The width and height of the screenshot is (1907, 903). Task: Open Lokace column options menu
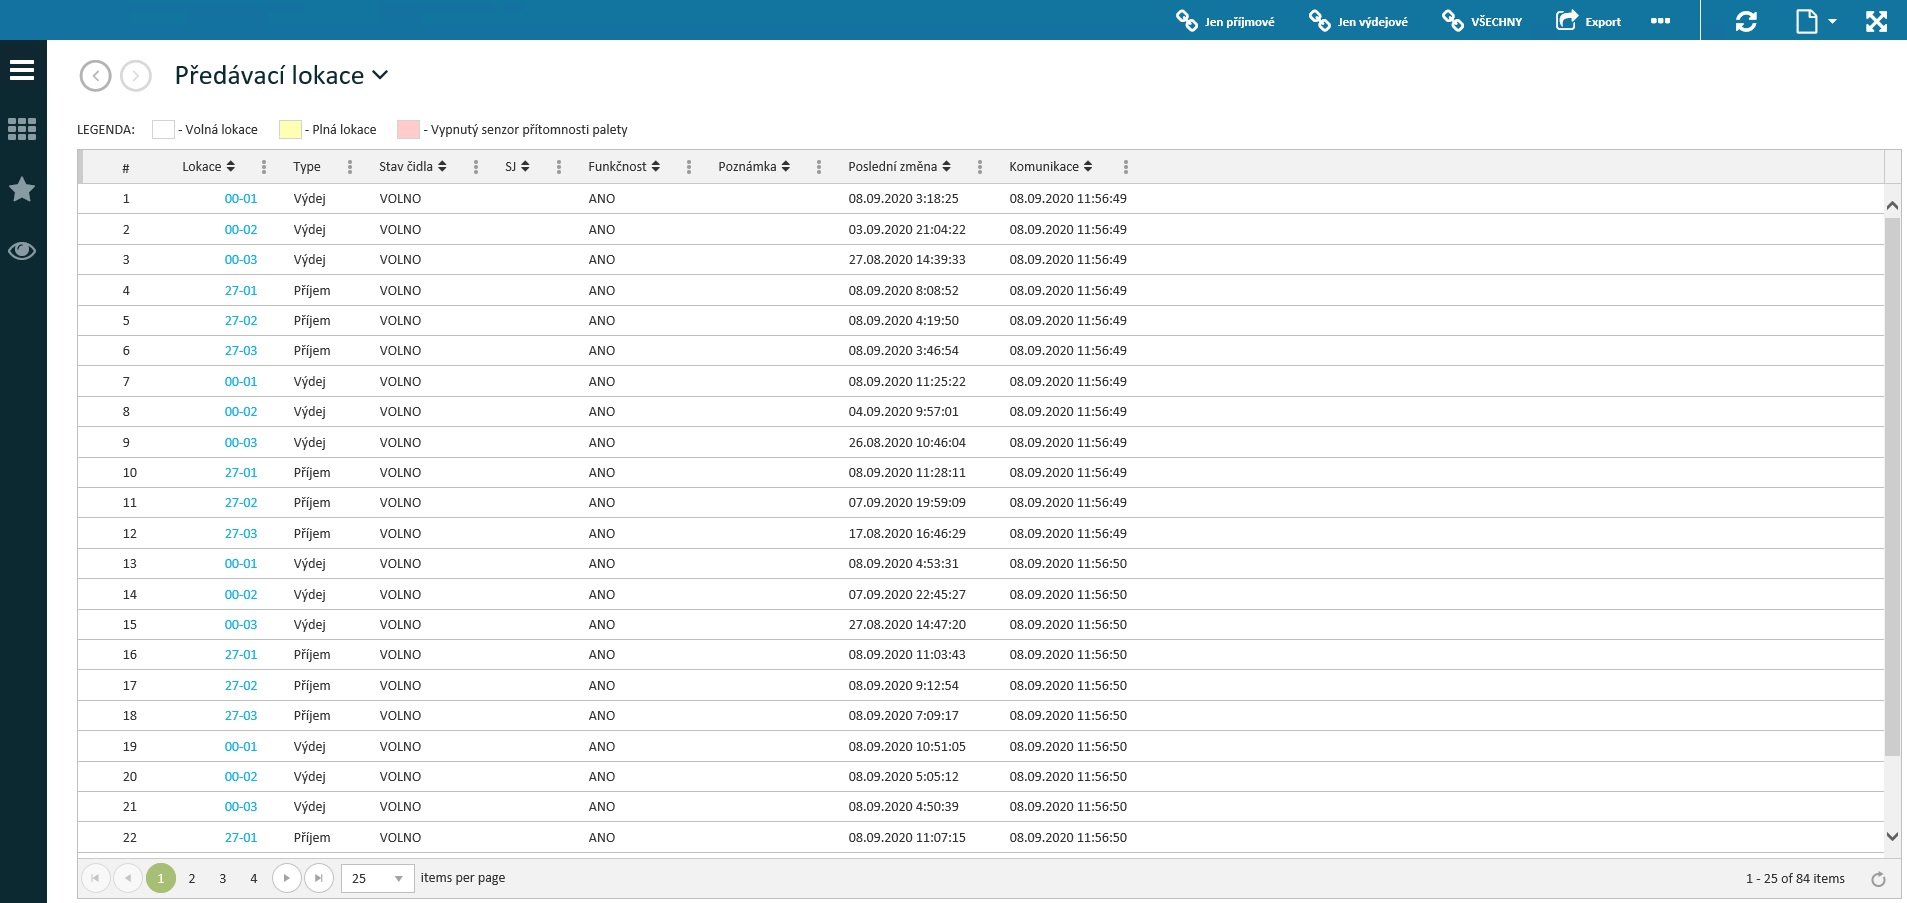click(264, 167)
